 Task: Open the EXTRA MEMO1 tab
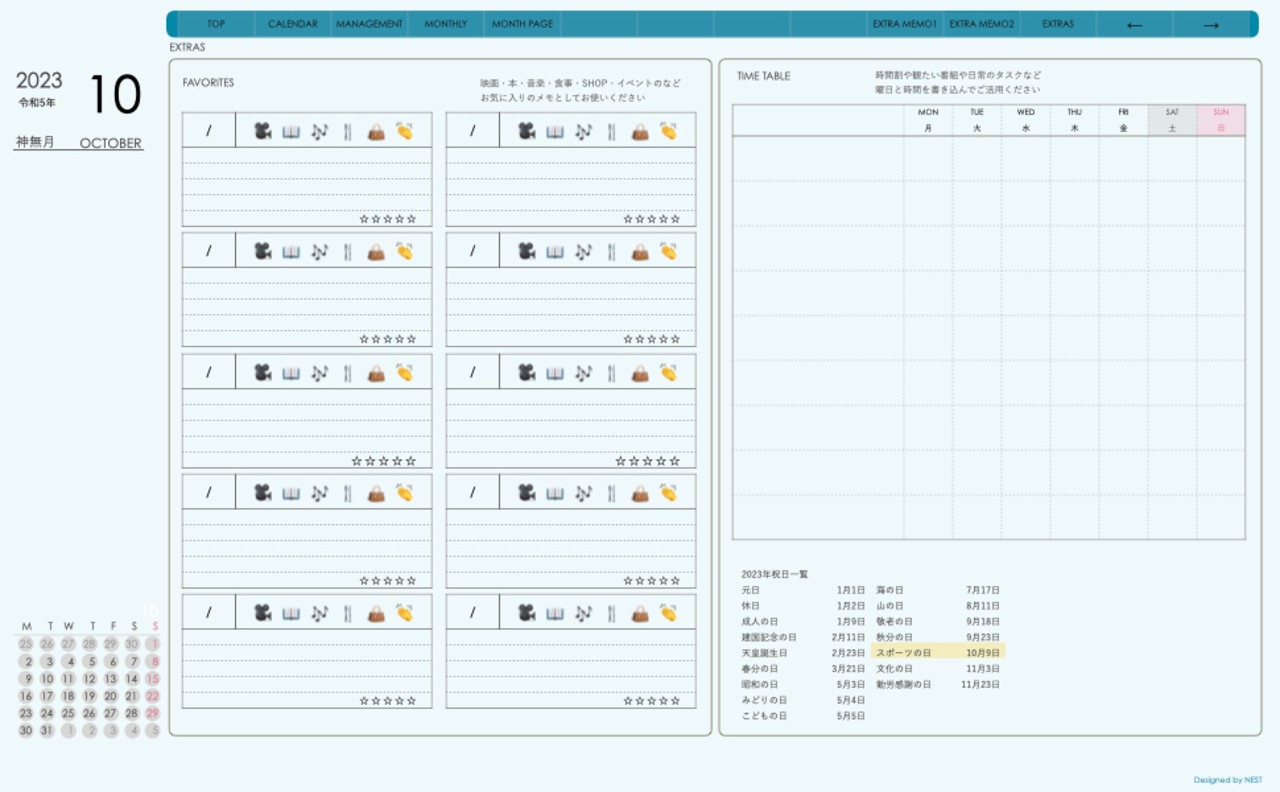click(904, 24)
